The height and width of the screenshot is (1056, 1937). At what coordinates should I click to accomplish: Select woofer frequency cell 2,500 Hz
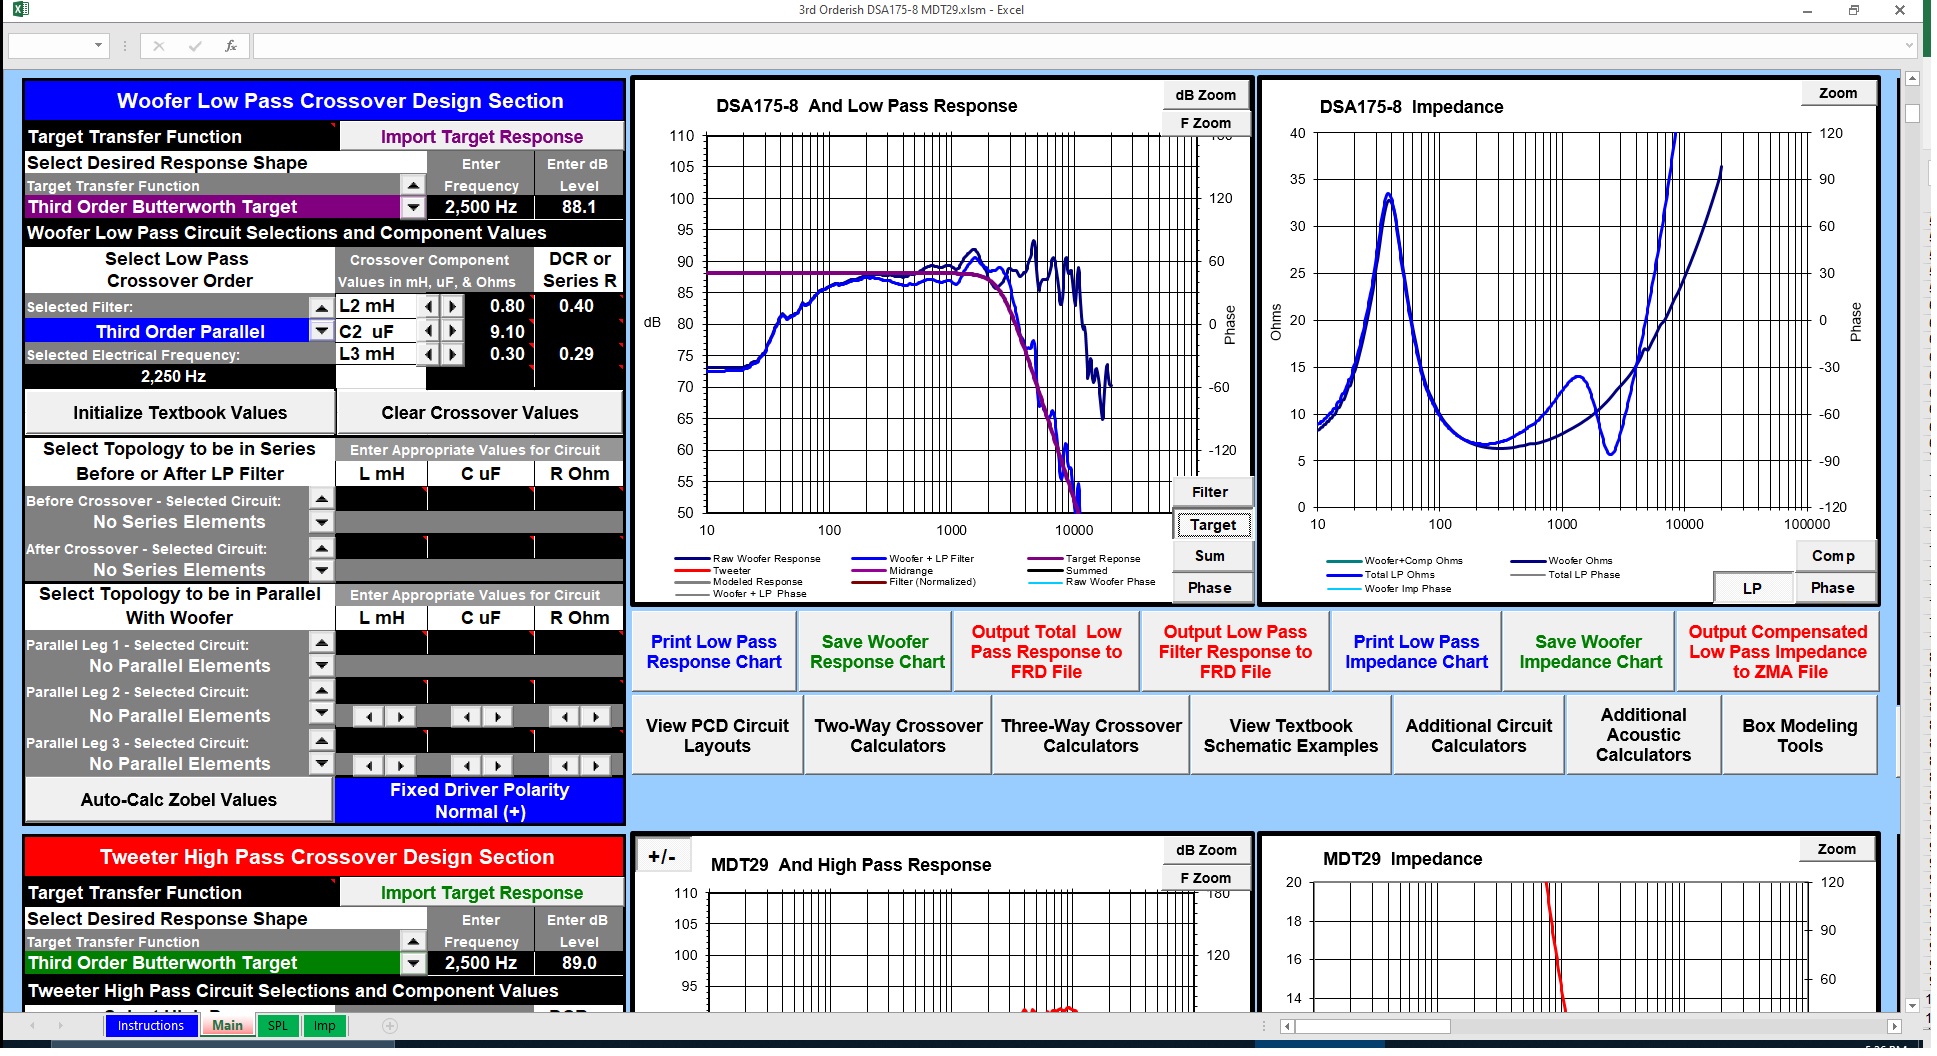(x=481, y=207)
